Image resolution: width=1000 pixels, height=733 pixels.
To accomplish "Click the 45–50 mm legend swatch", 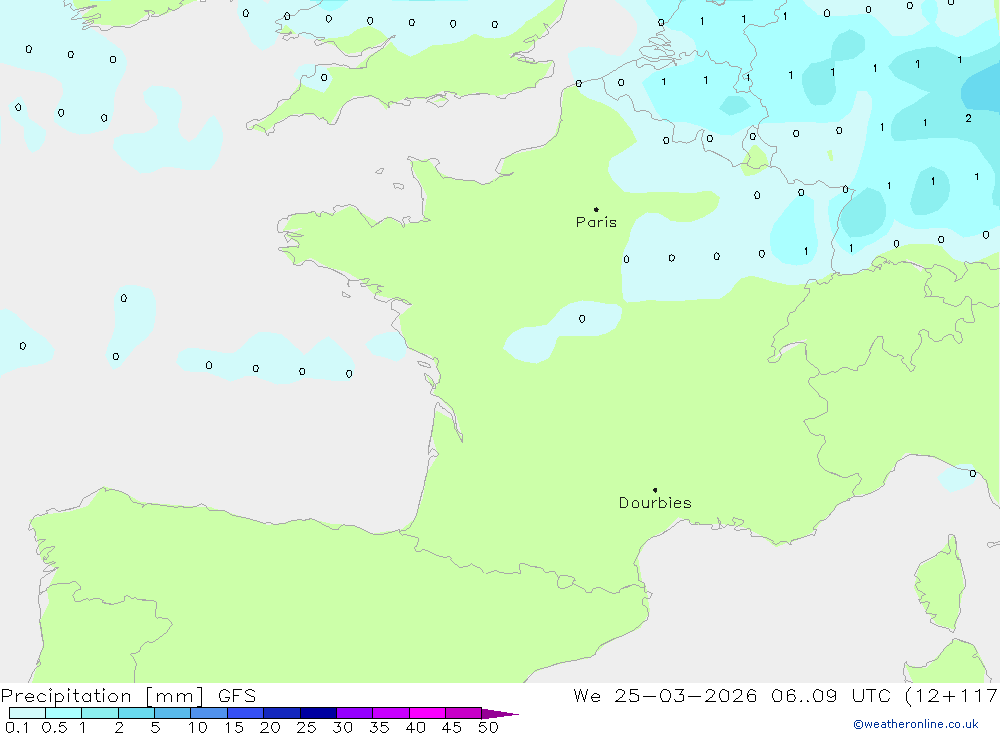I will pyautogui.click(x=464, y=713).
